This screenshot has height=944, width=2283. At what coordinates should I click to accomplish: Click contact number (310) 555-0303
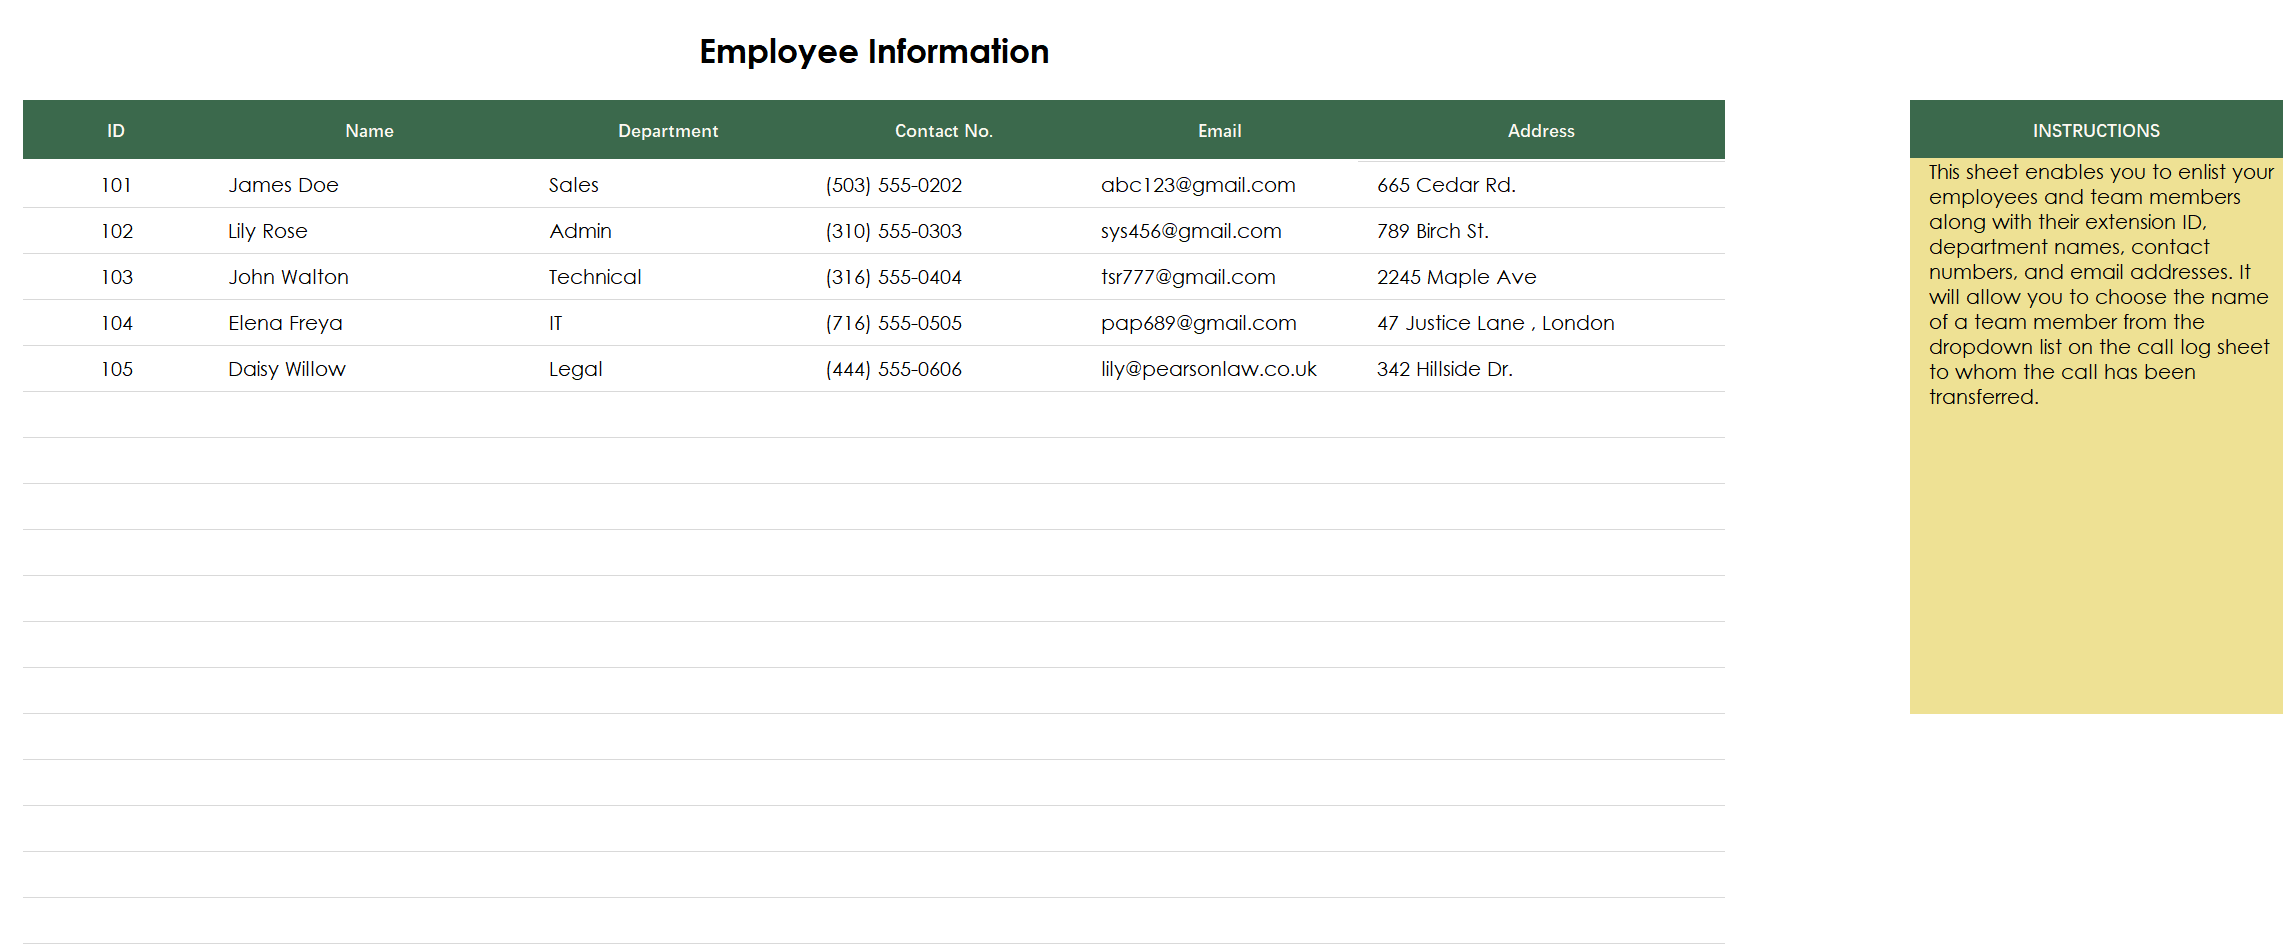[x=893, y=231]
